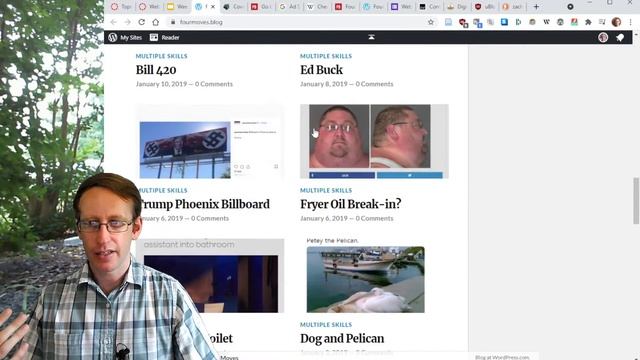Click the lock icon in address bar
Viewport: 640px width, 360px height.
point(173,22)
